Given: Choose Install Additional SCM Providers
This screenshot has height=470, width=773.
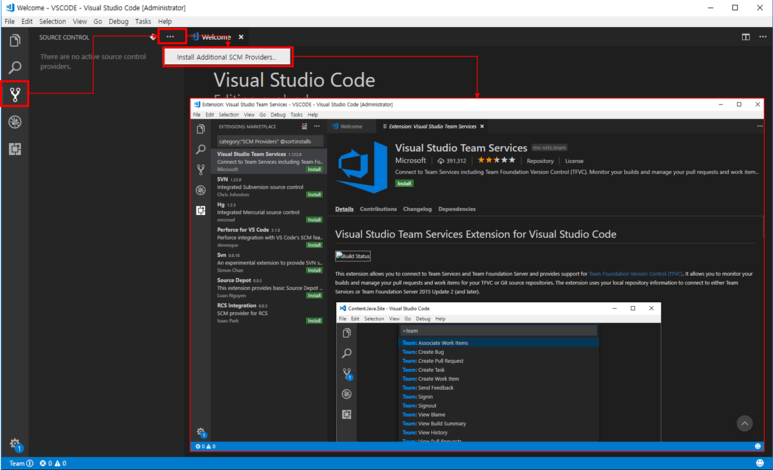Looking at the screenshot, I should click(x=226, y=57).
